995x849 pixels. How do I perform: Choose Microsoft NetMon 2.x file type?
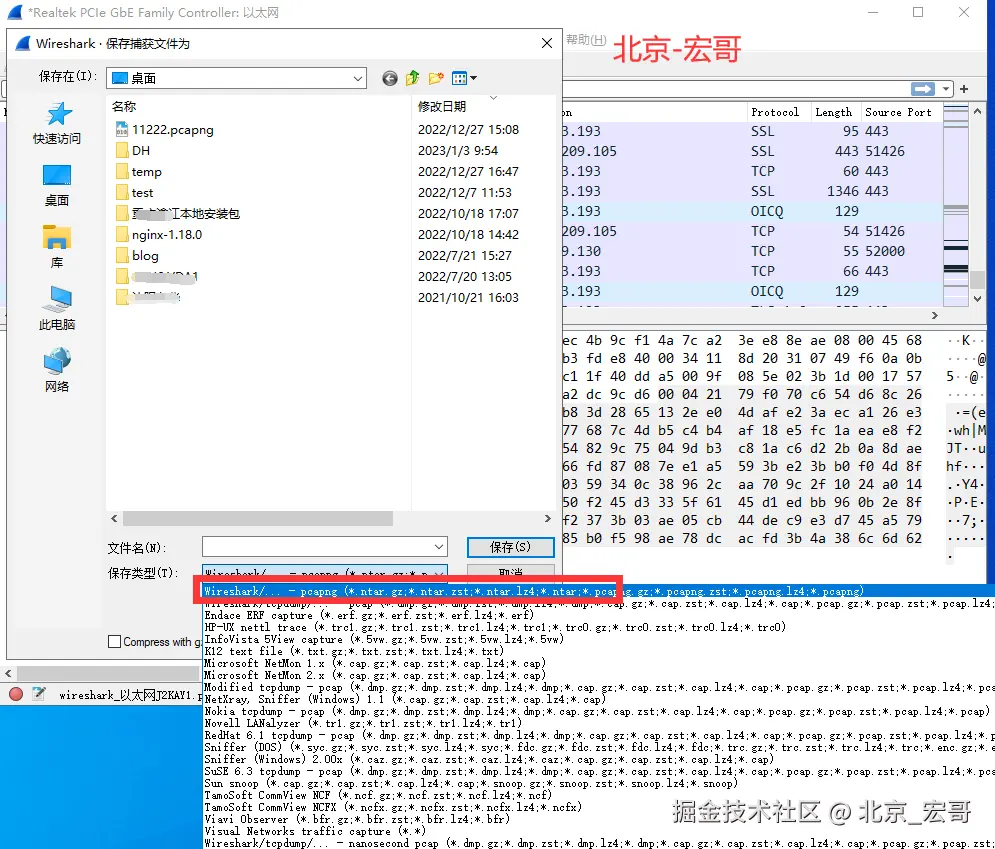(x=374, y=675)
